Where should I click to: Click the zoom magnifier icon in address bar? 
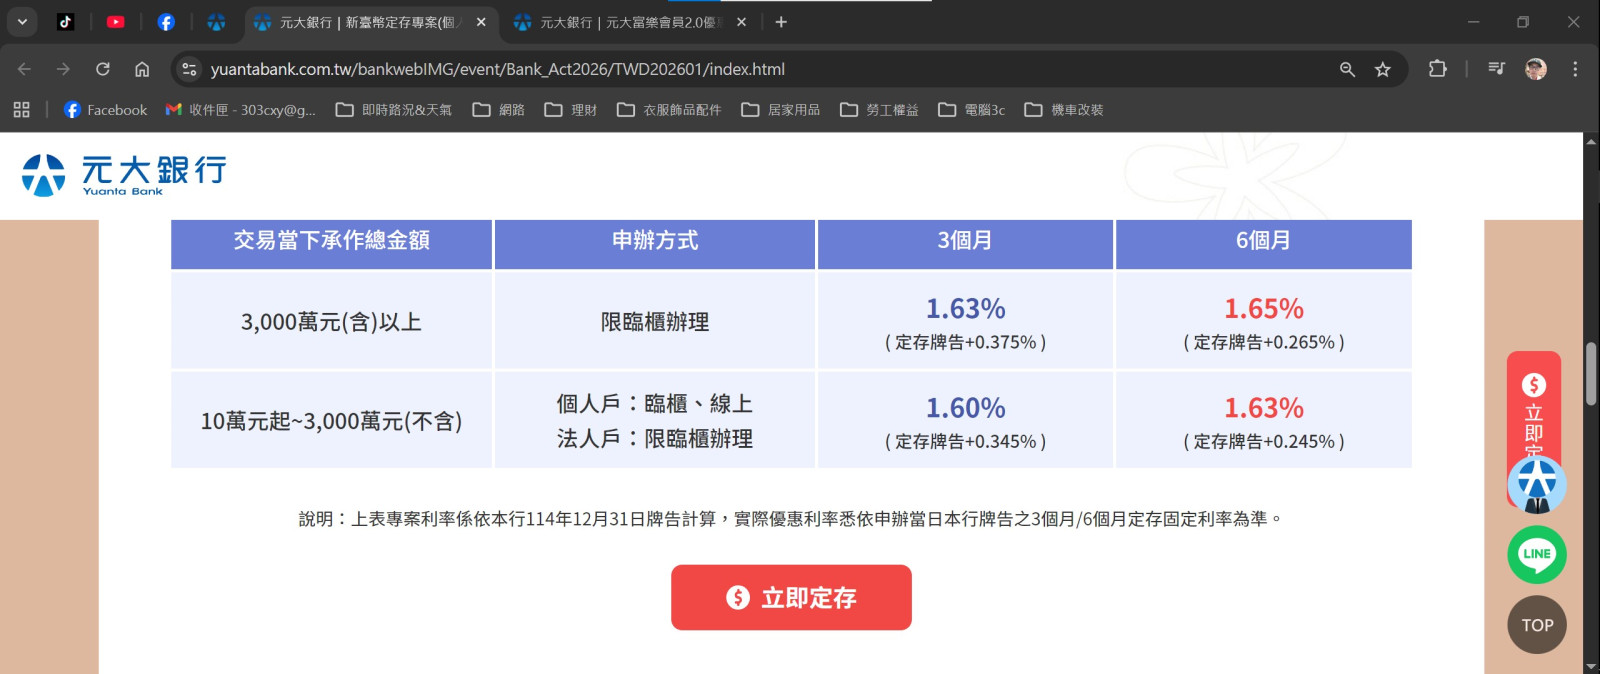click(1347, 69)
